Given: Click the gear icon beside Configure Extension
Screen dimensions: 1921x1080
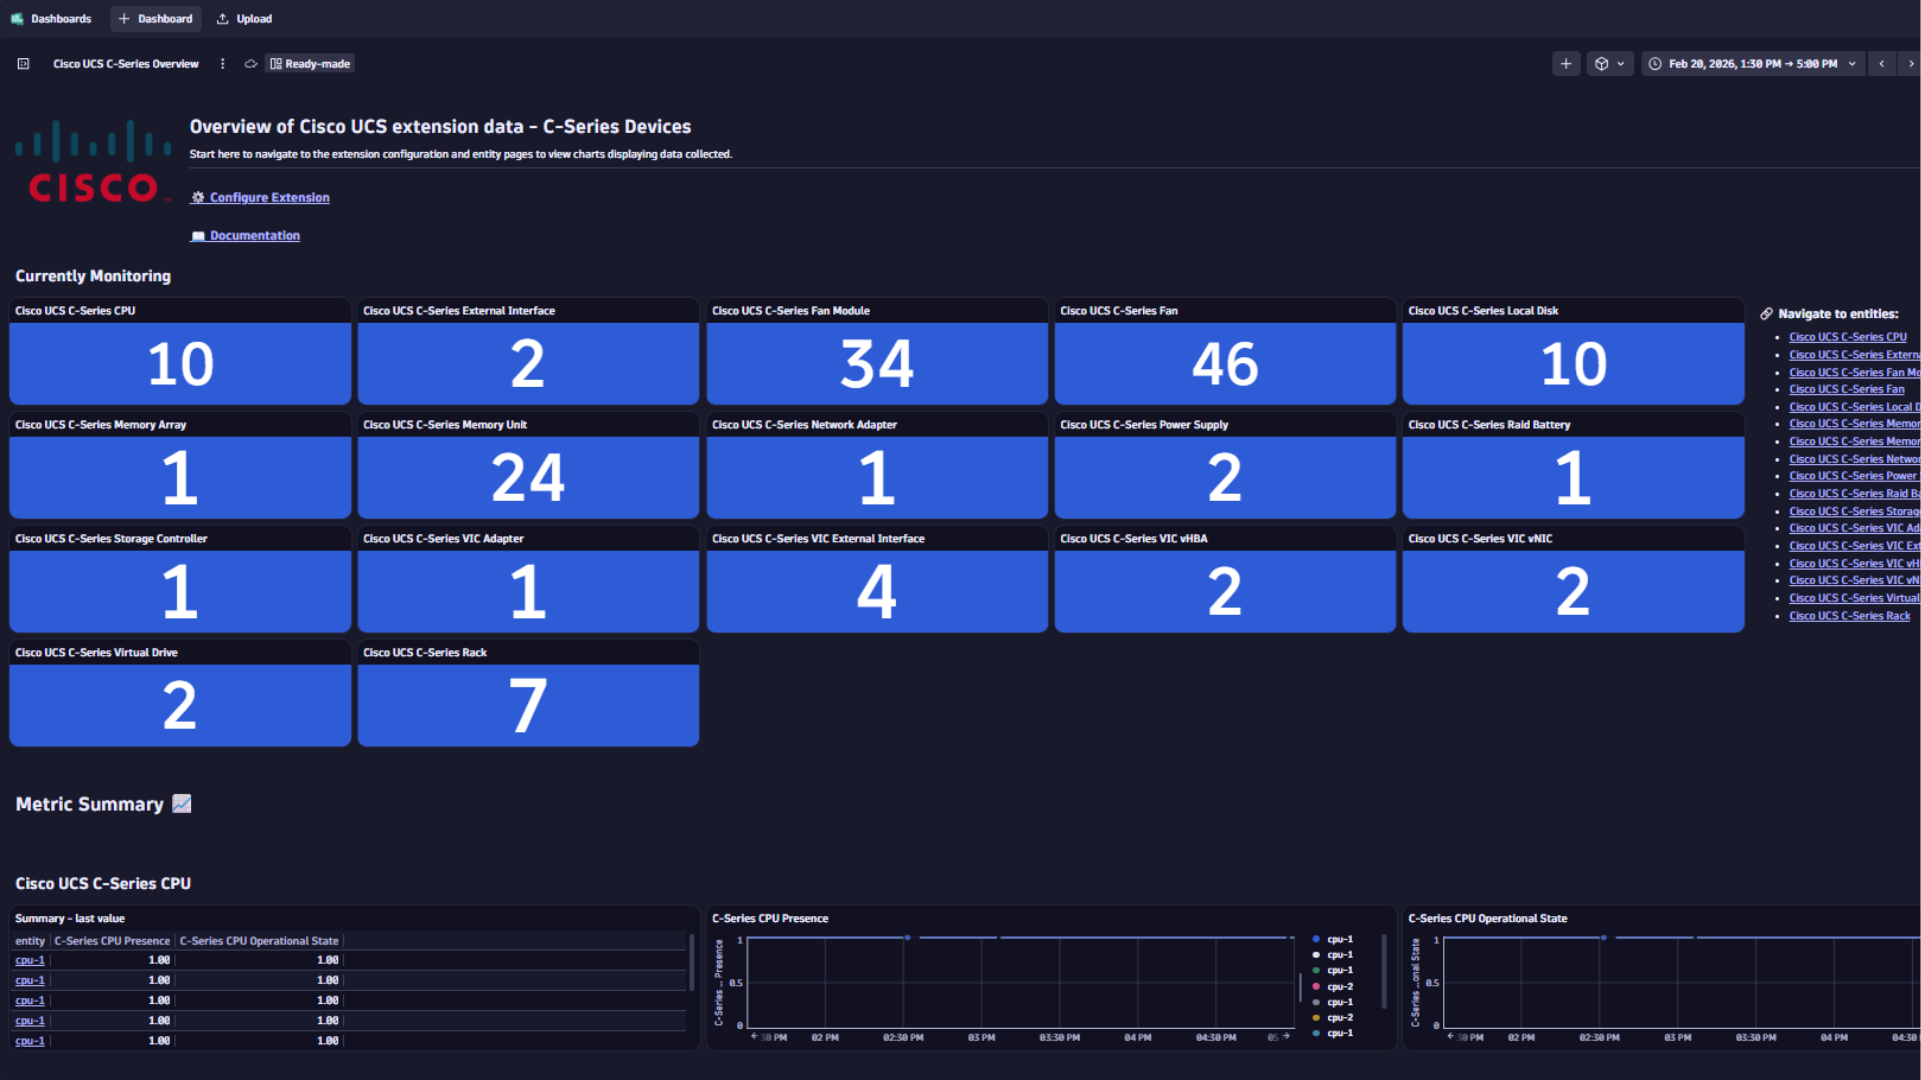Looking at the screenshot, I should [197, 197].
